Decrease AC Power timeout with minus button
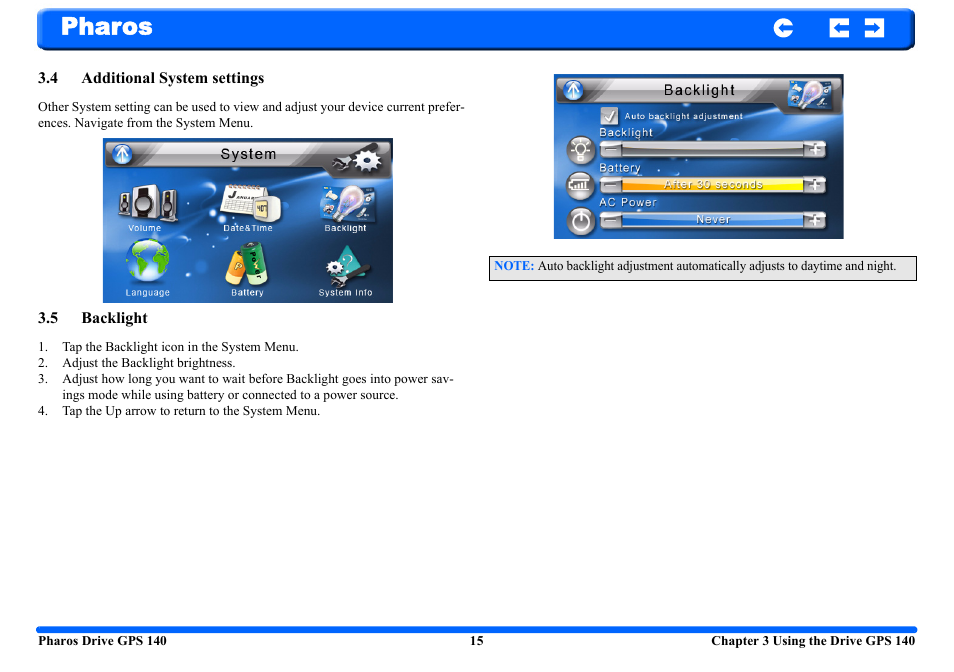 click(x=611, y=220)
